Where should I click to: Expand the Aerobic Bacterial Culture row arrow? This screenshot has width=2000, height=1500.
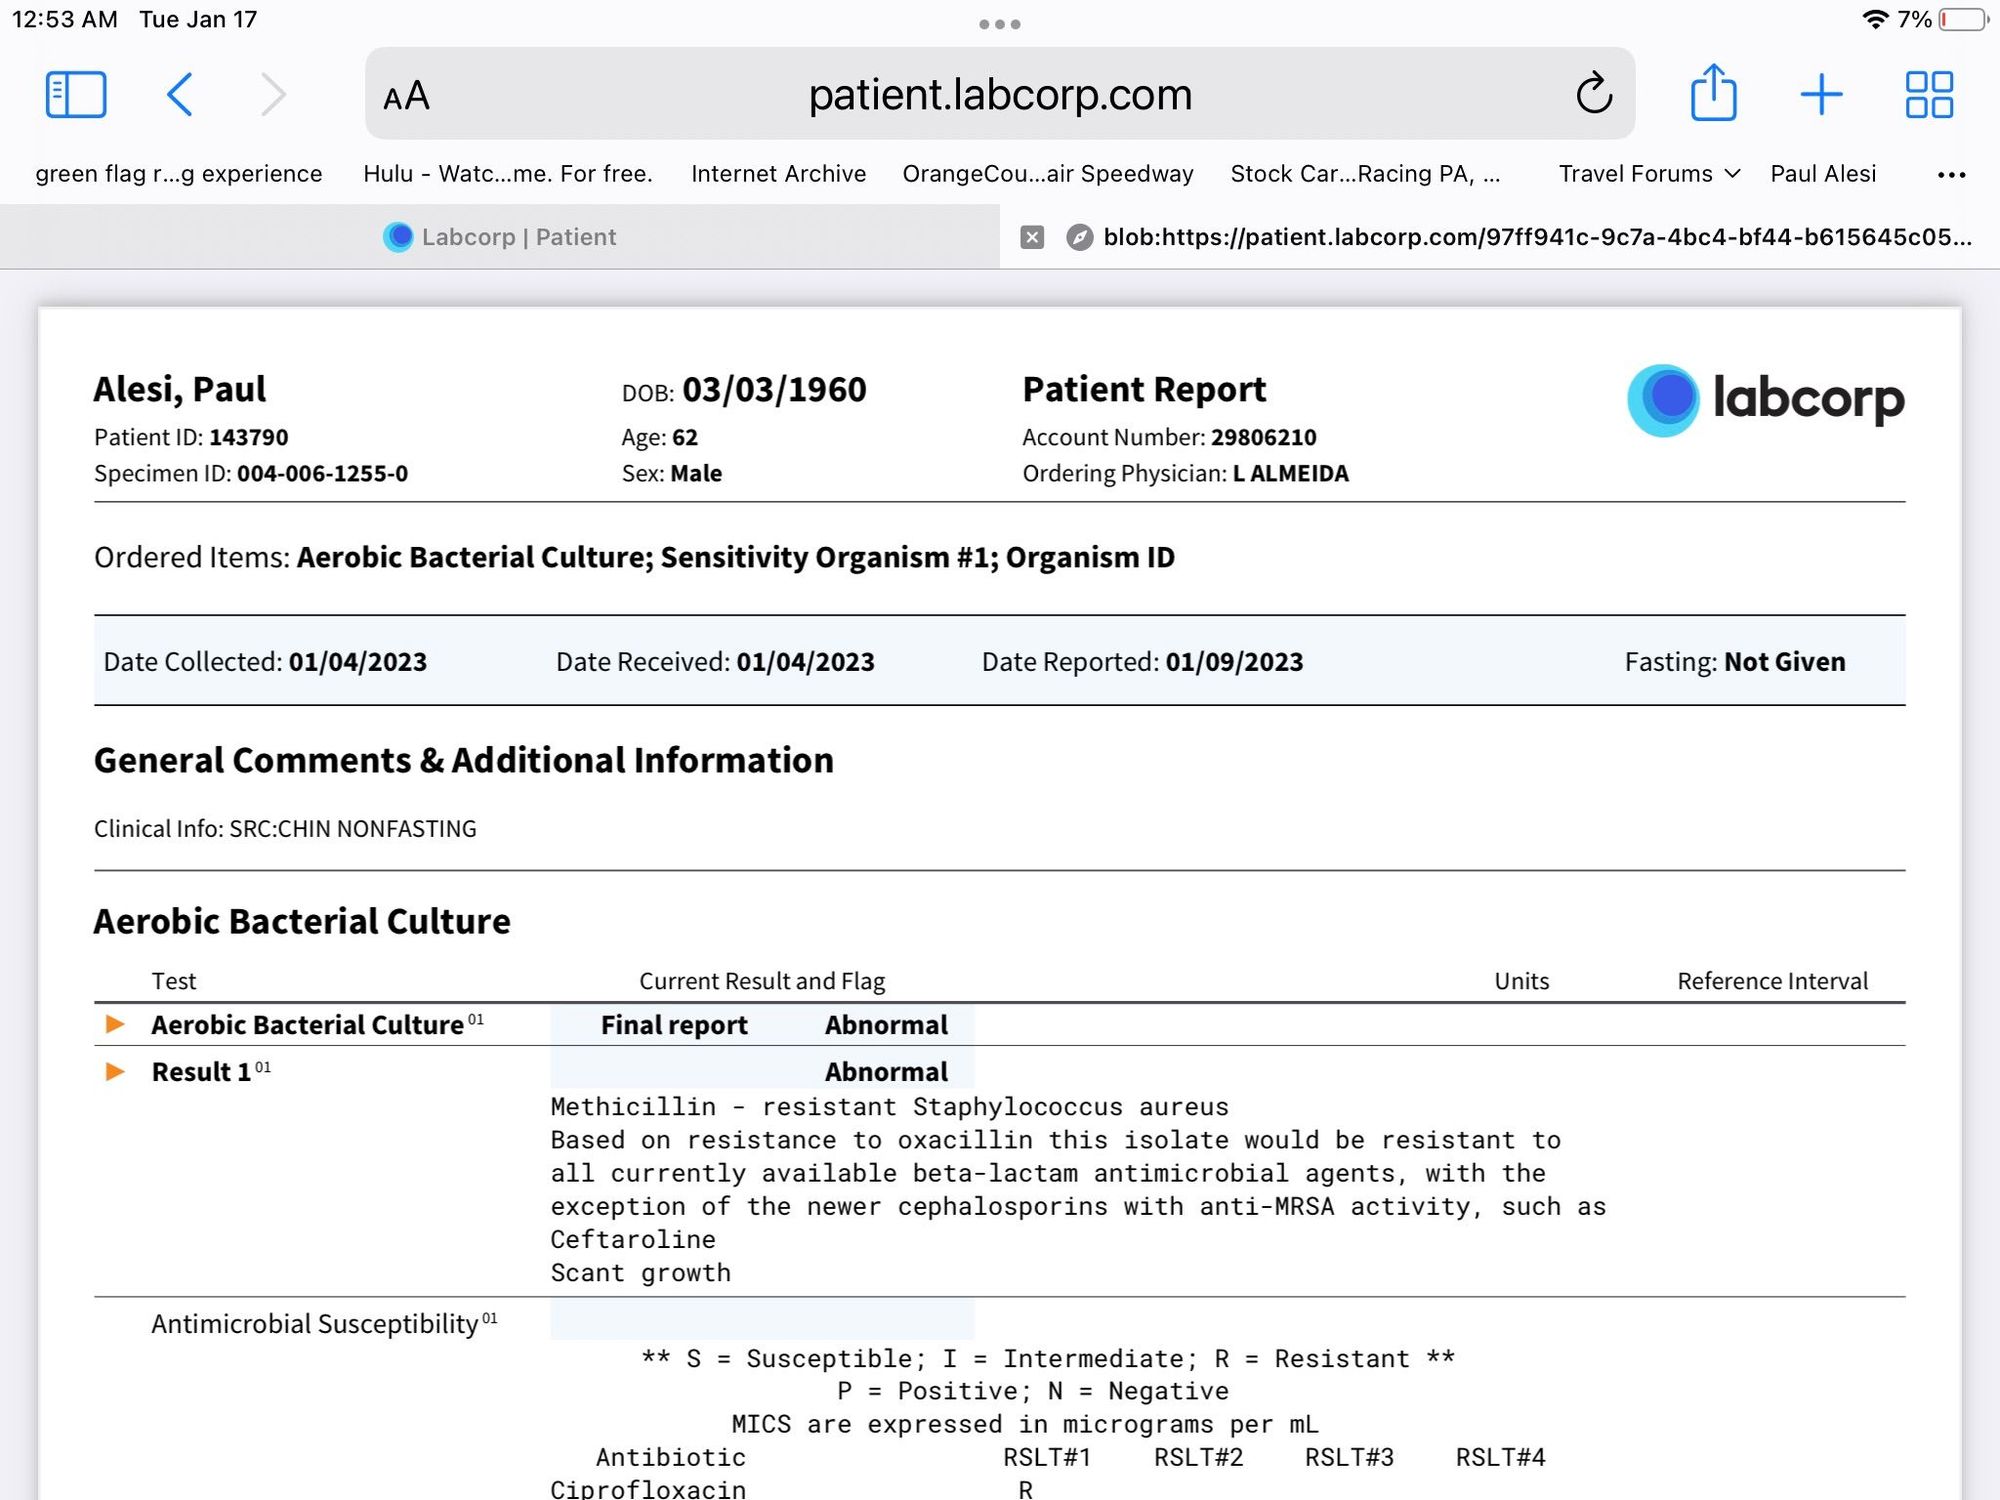pos(115,1024)
